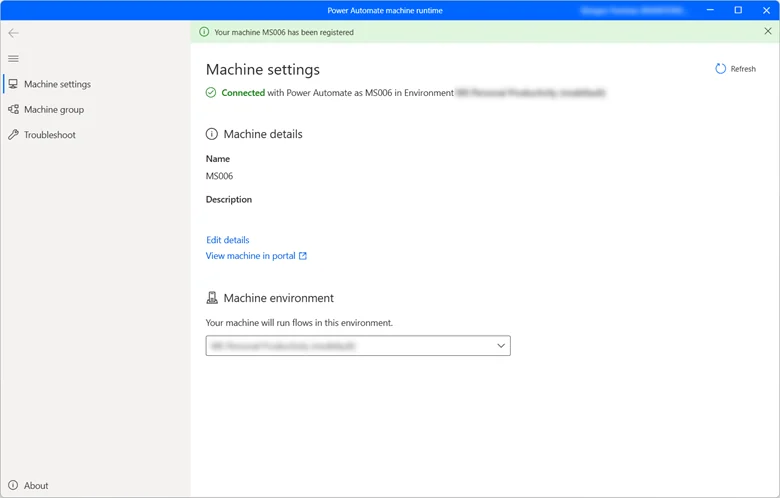Click the 'Description' label
The image size is (780, 498).
click(229, 199)
